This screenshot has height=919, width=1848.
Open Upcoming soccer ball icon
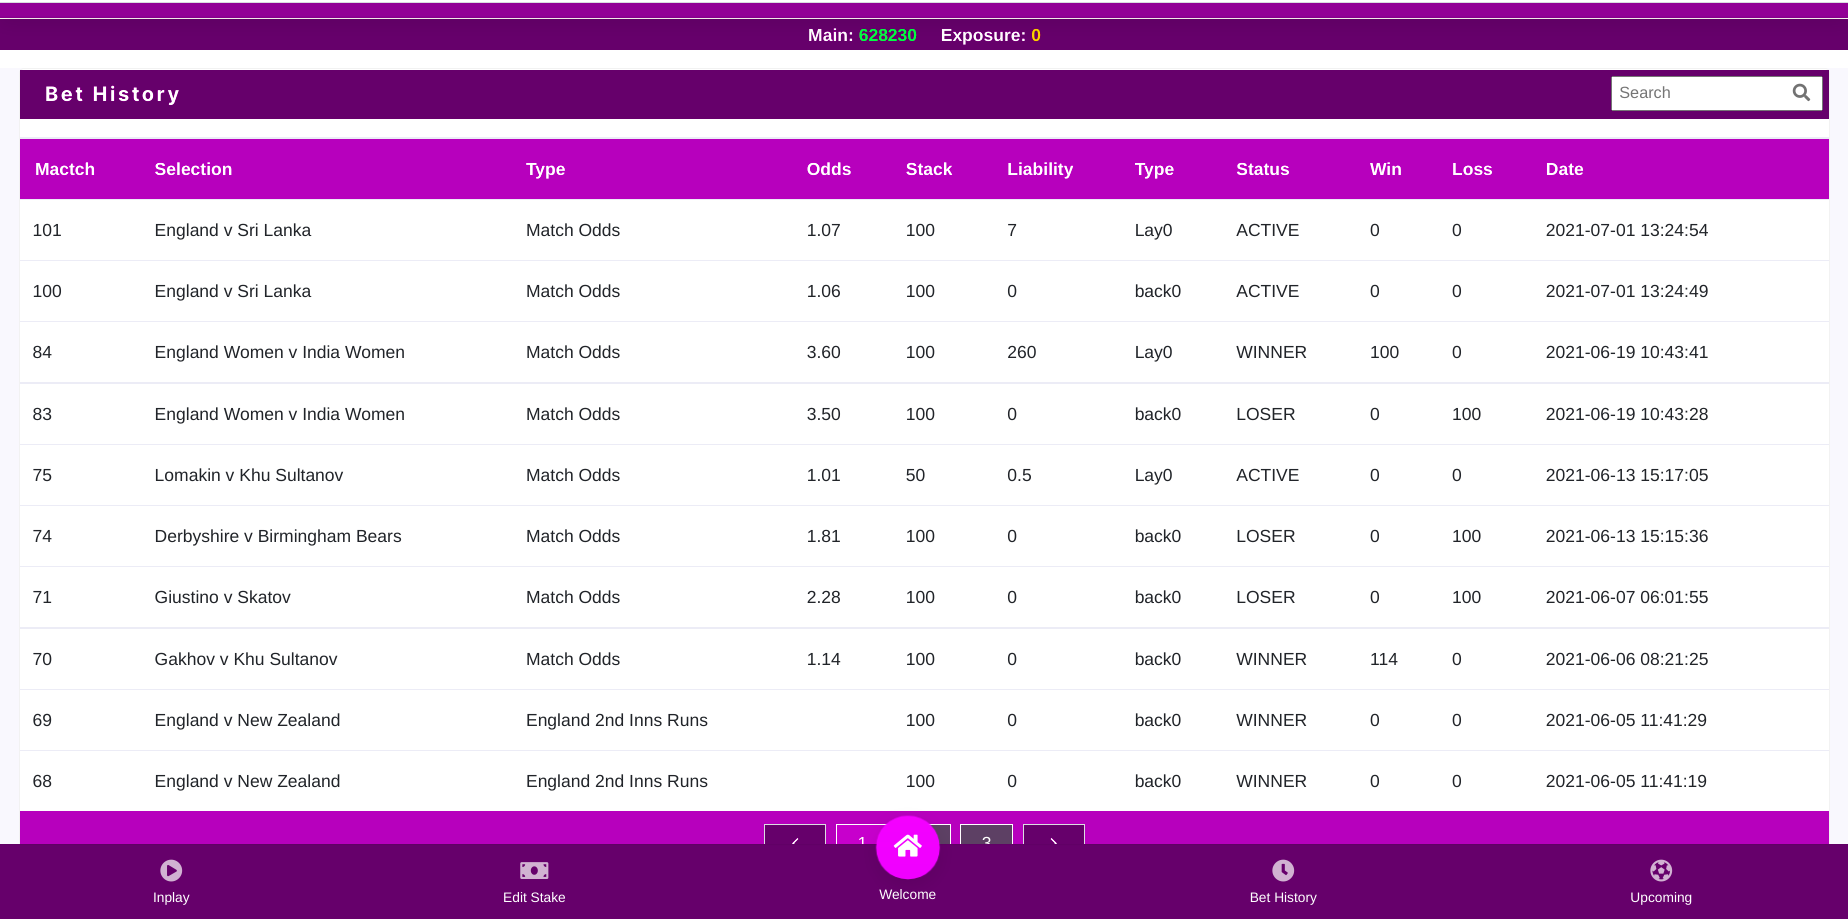1661,870
